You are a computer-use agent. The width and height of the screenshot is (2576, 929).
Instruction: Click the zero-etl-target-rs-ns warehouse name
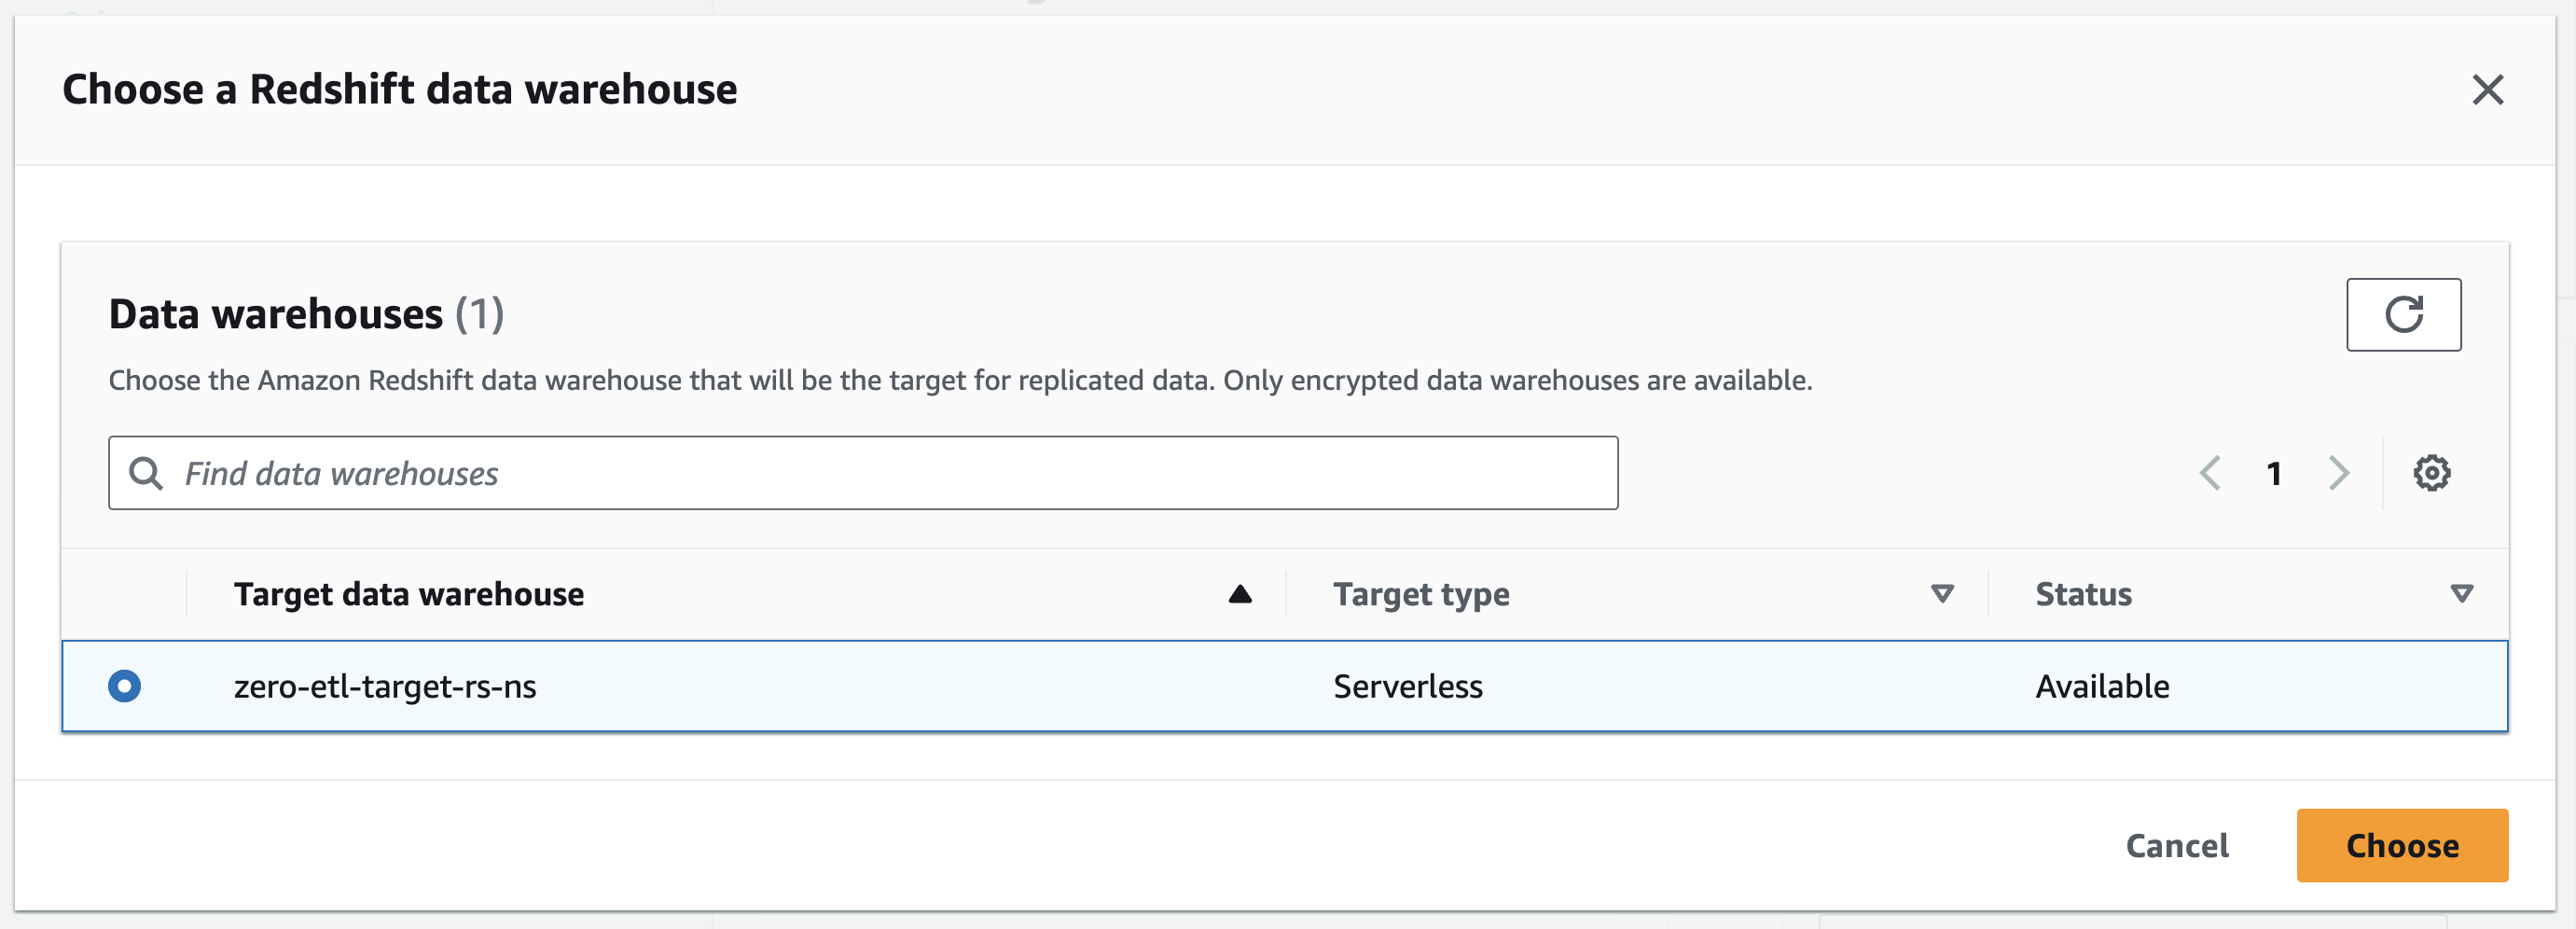tap(385, 686)
